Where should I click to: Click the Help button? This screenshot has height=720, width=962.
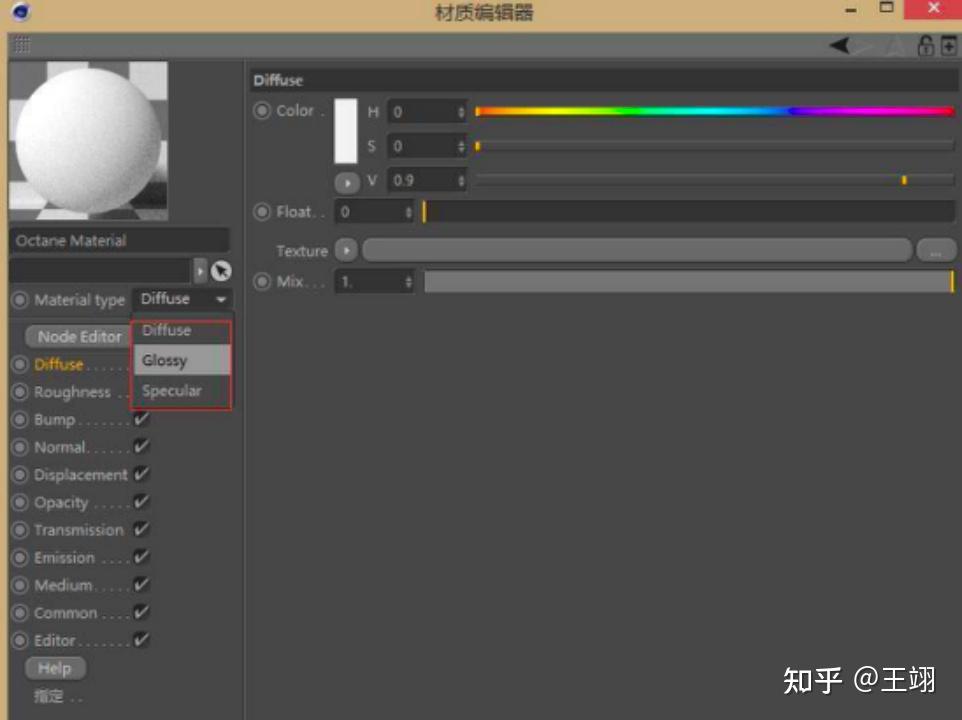click(54, 667)
